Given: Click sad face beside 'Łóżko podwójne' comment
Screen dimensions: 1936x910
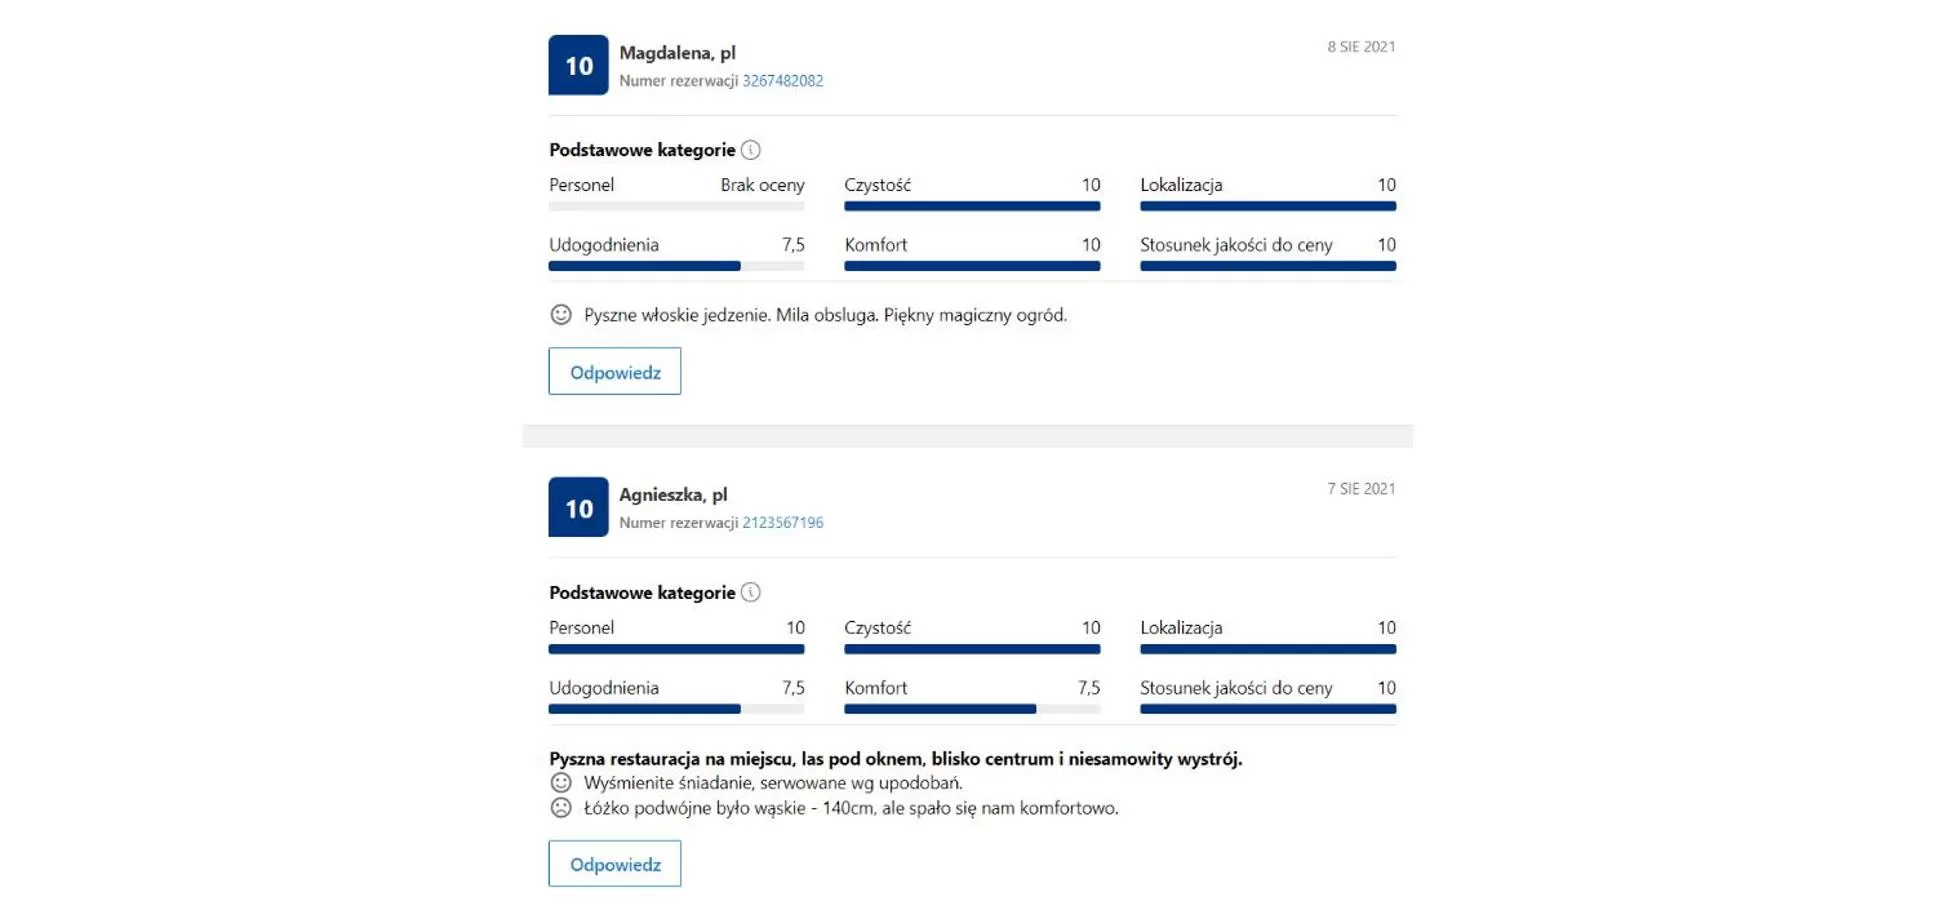Looking at the screenshot, I should pos(561,808).
